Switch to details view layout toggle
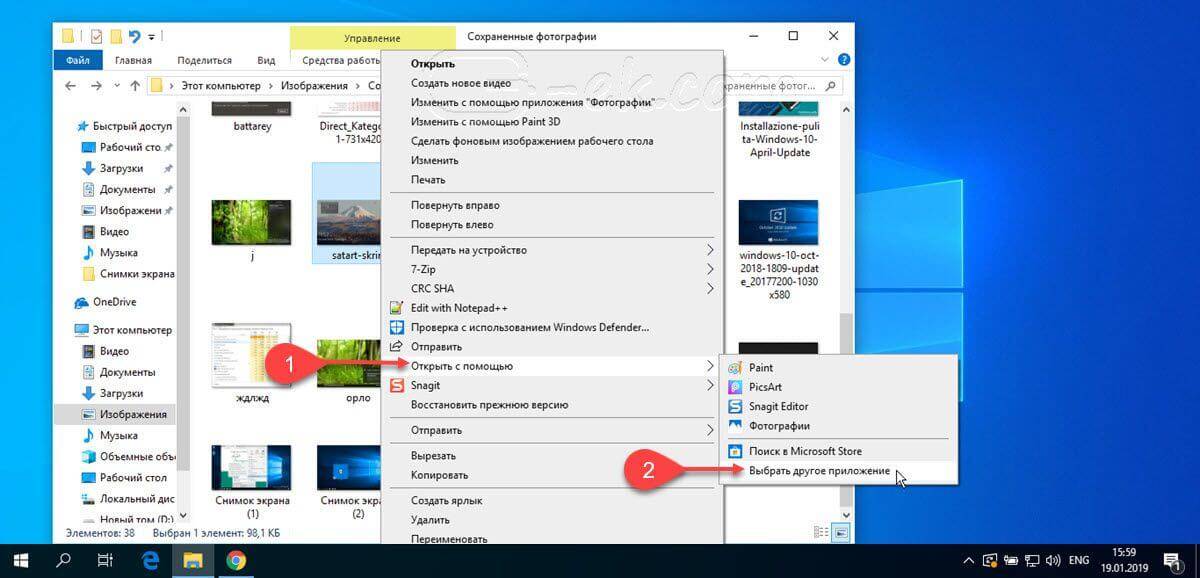 pyautogui.click(x=821, y=531)
